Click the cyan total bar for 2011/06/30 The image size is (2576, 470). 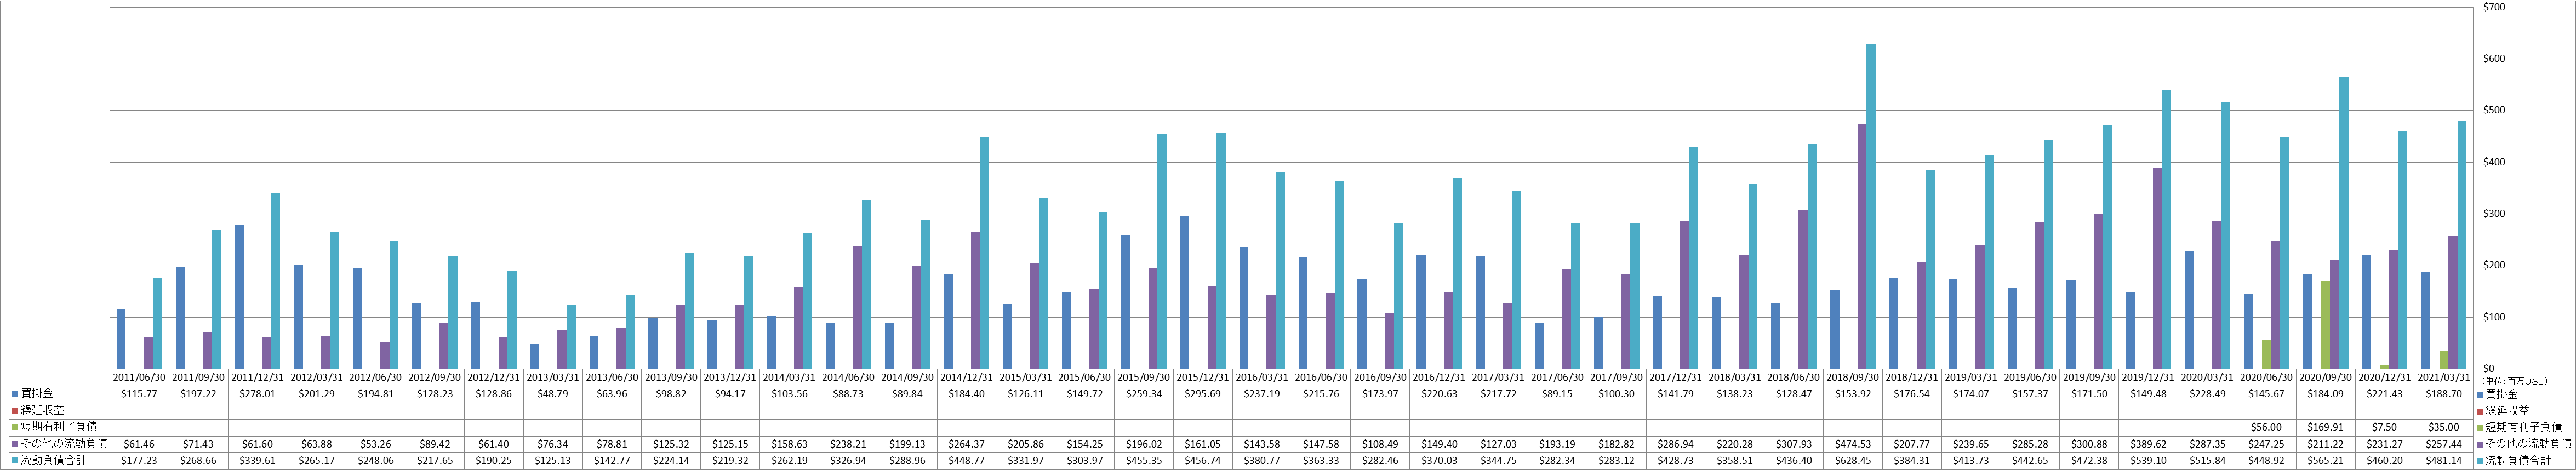coord(158,323)
